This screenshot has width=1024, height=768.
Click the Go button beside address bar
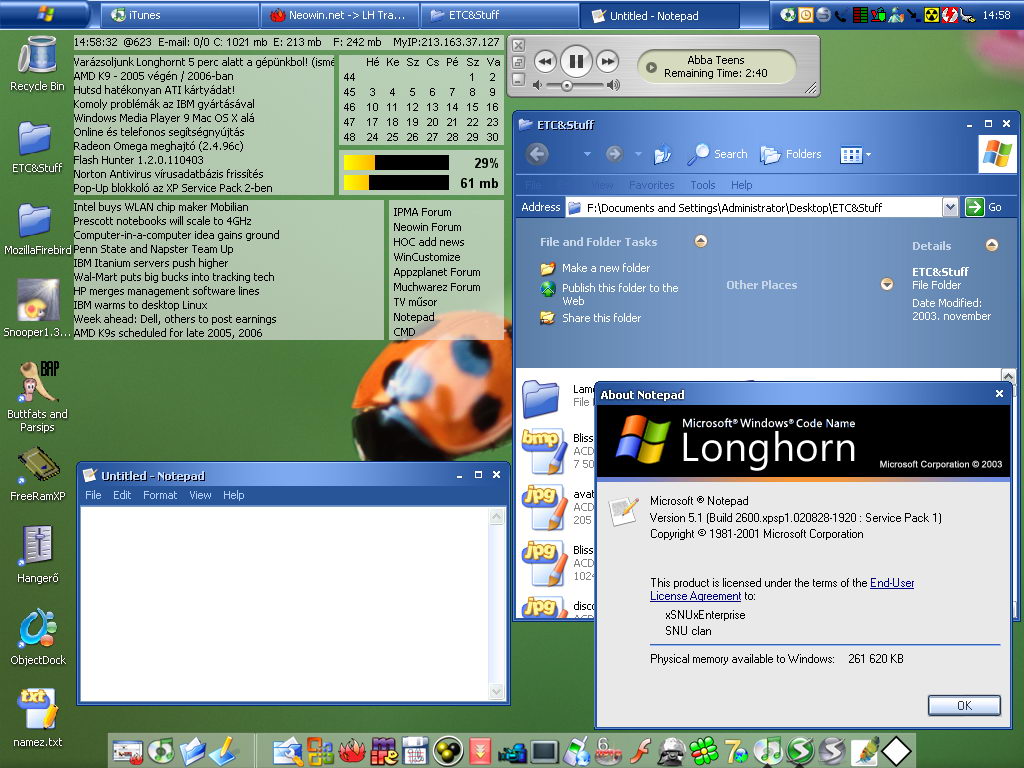click(984, 207)
